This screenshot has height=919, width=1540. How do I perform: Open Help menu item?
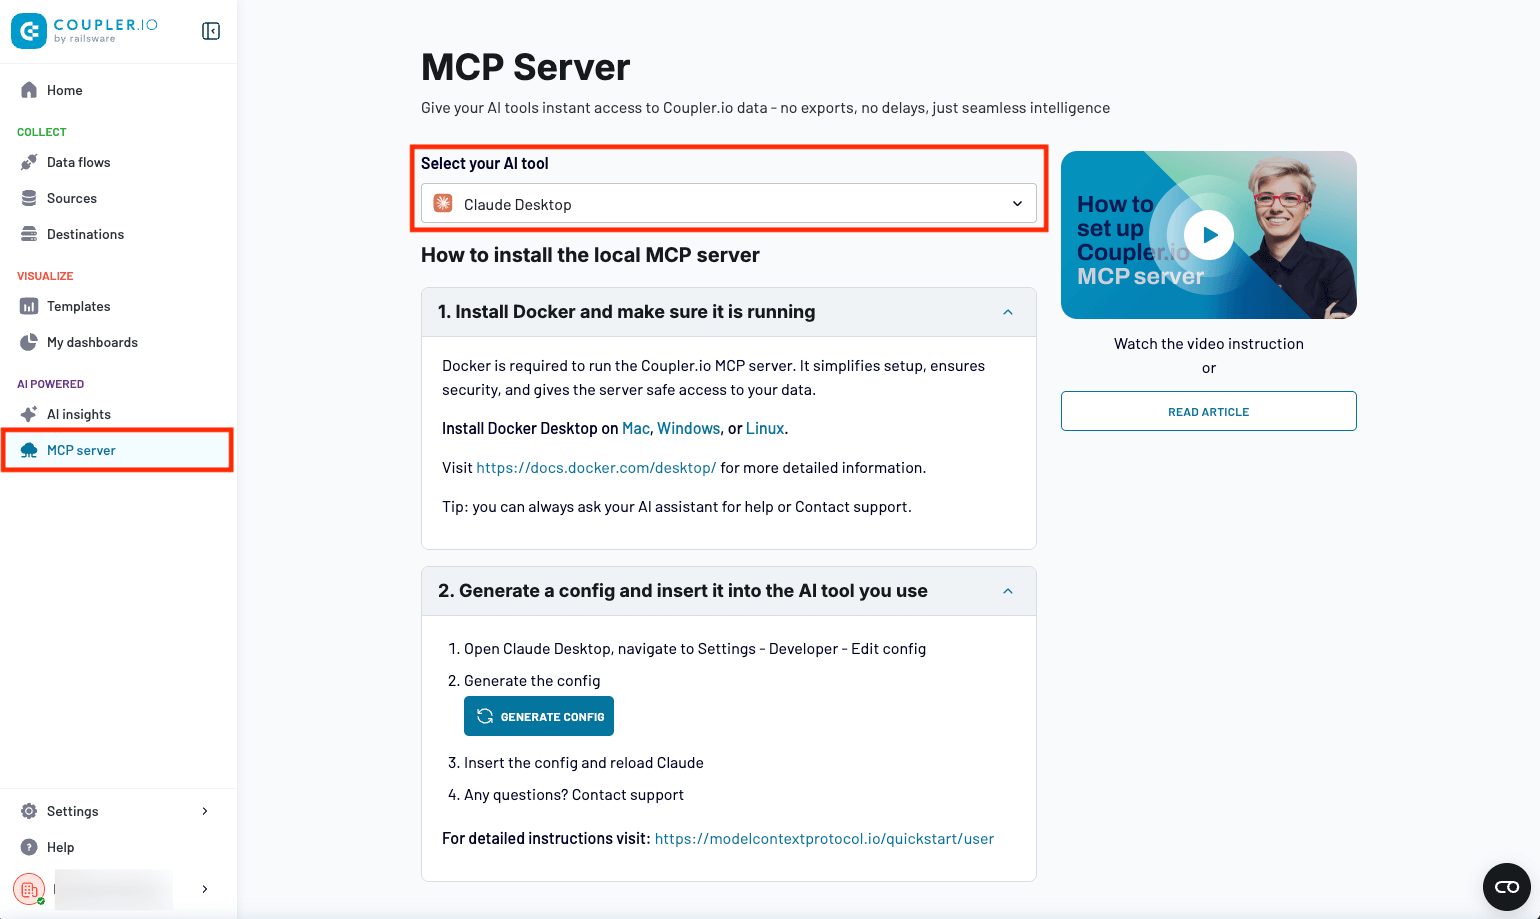(x=118, y=847)
